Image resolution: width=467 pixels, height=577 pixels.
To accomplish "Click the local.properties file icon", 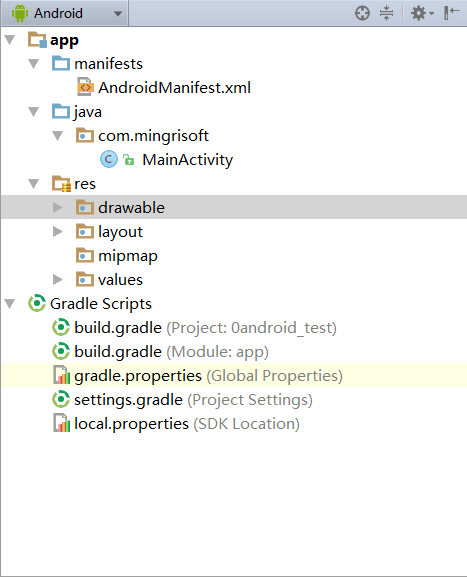I will pos(61,423).
